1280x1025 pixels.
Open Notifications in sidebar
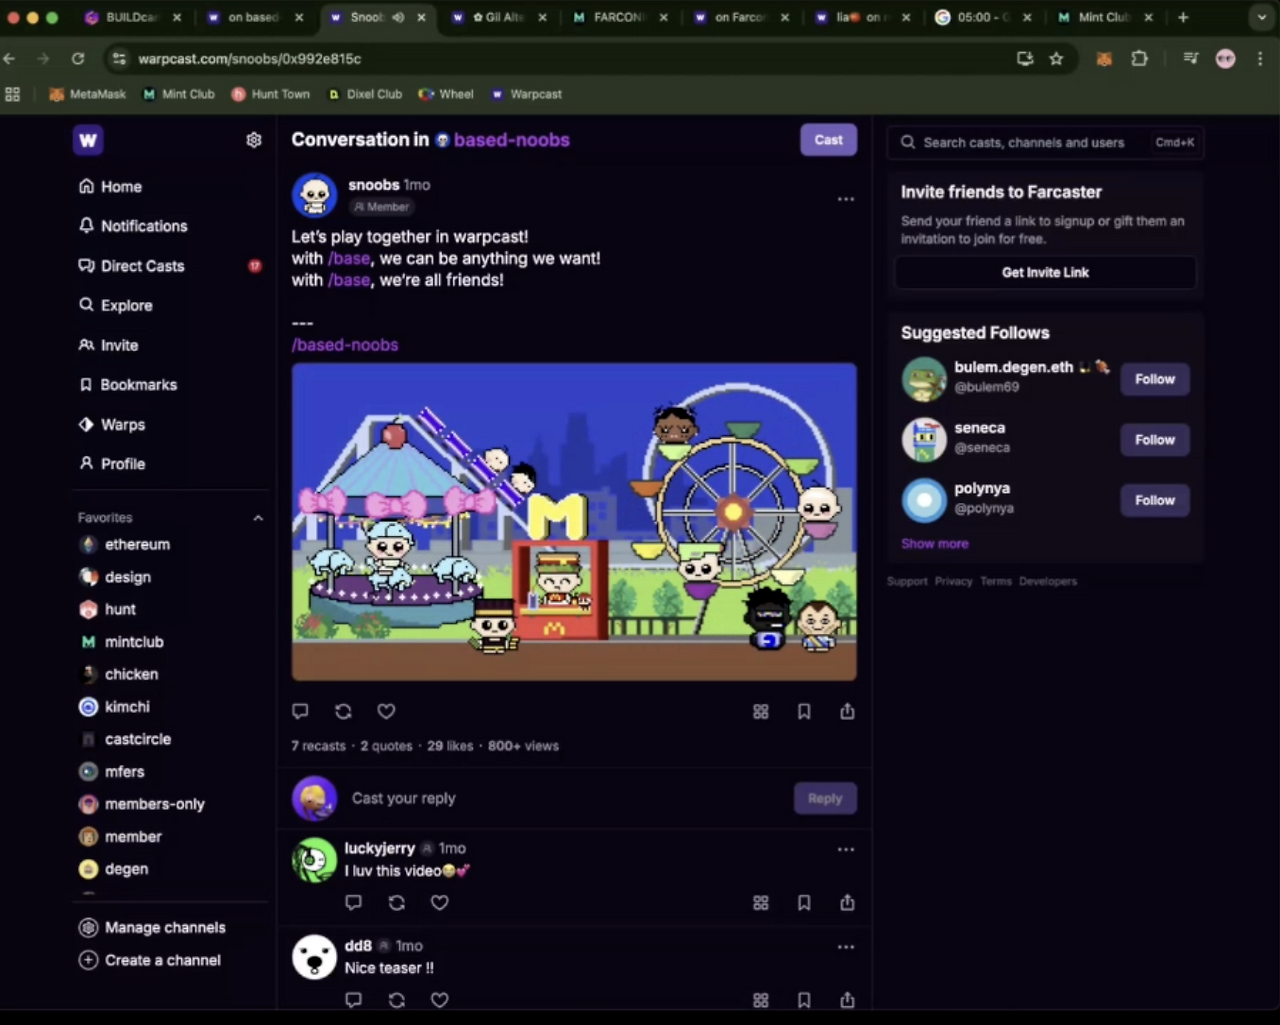pos(133,226)
